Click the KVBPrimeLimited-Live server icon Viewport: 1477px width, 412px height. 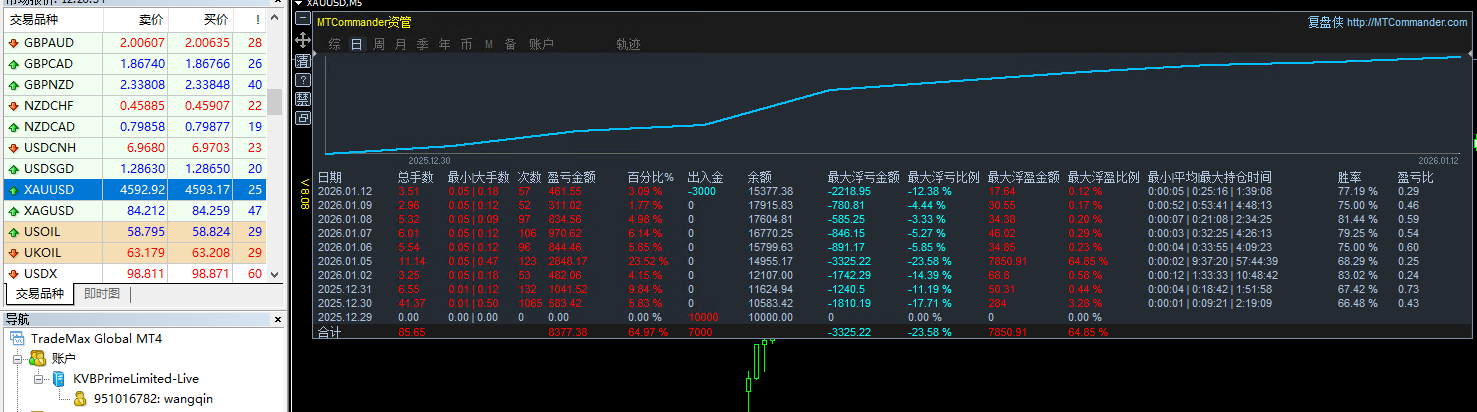pos(59,379)
